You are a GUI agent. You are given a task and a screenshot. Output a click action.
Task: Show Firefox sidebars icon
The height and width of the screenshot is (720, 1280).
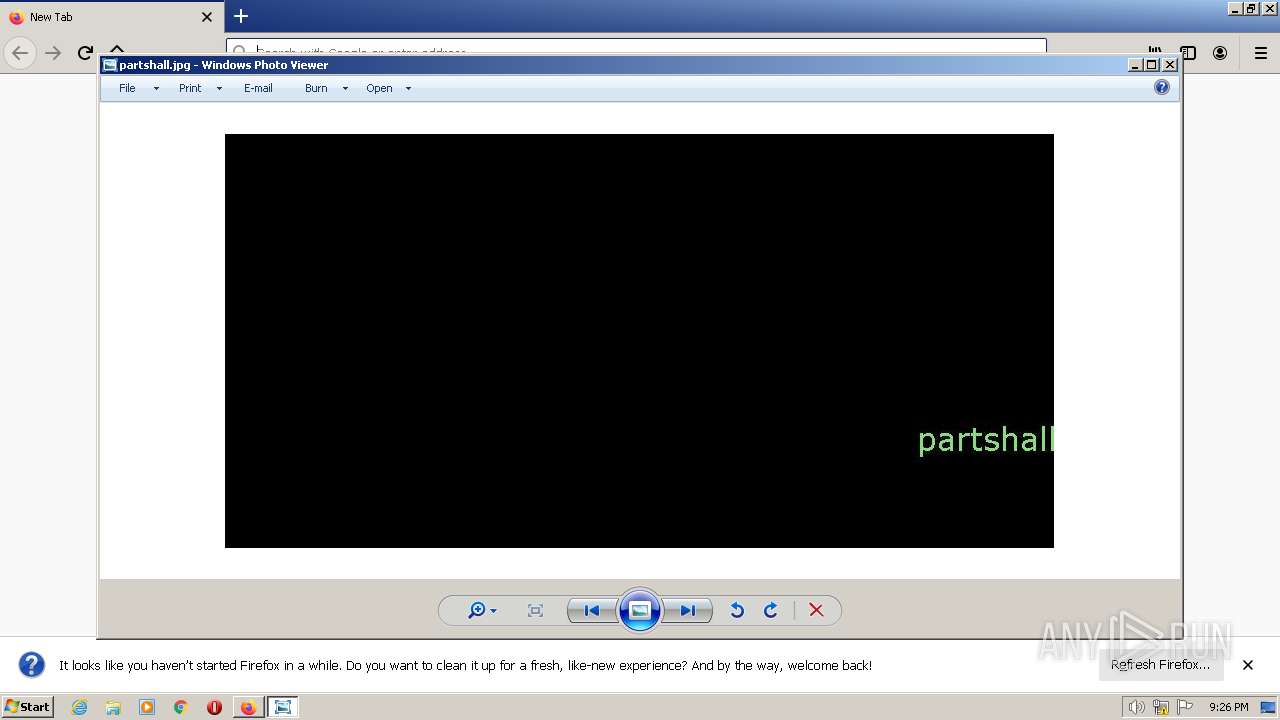tap(1188, 53)
